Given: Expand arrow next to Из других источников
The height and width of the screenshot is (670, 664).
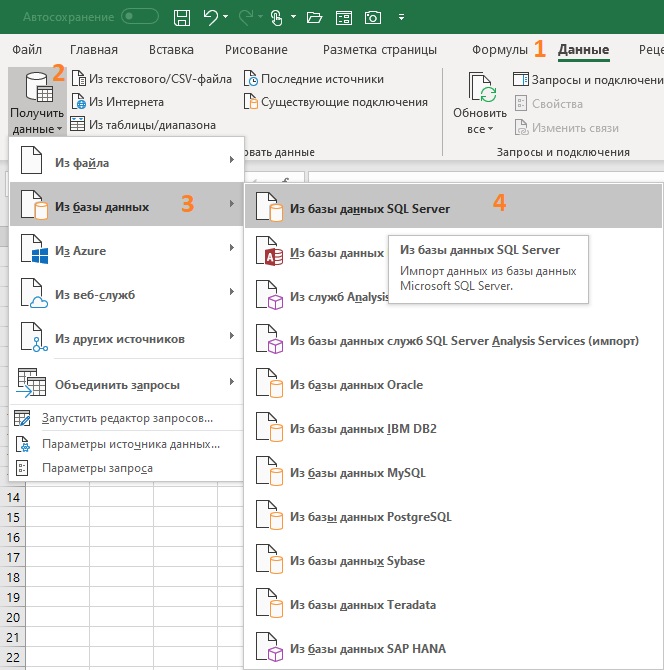Looking at the screenshot, I should (232, 335).
